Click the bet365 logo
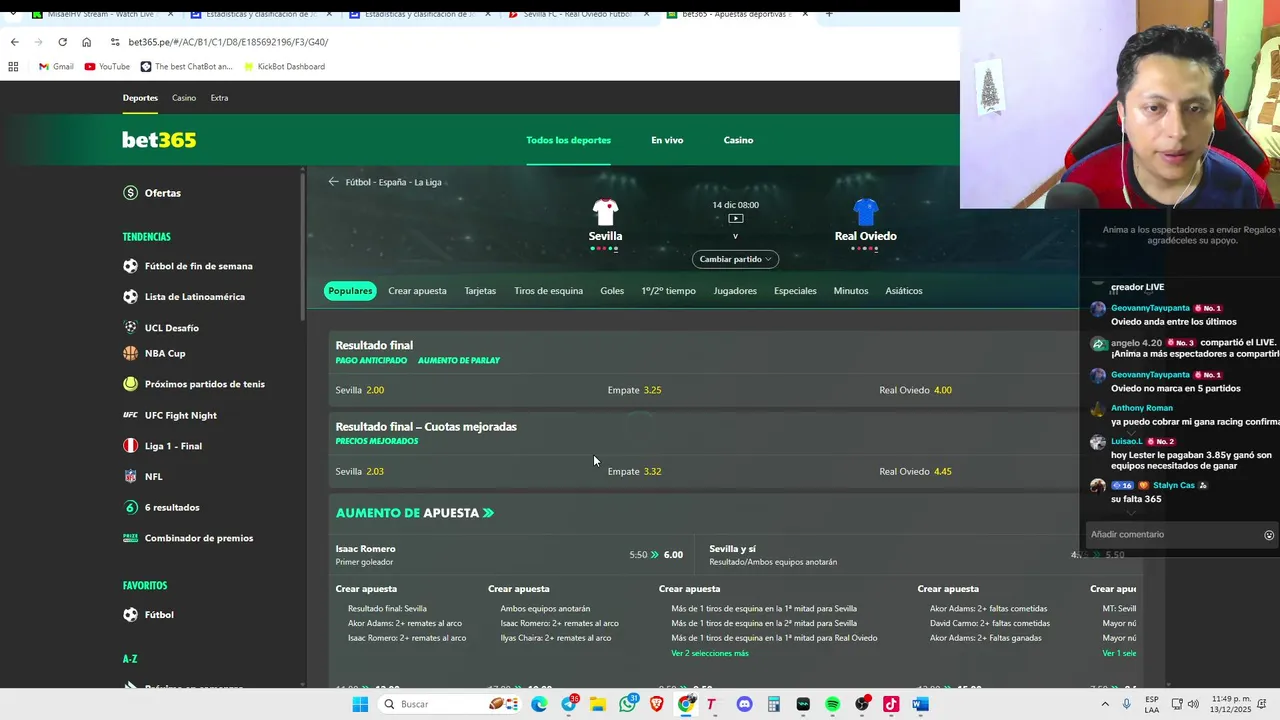The image size is (1280, 720). click(159, 140)
